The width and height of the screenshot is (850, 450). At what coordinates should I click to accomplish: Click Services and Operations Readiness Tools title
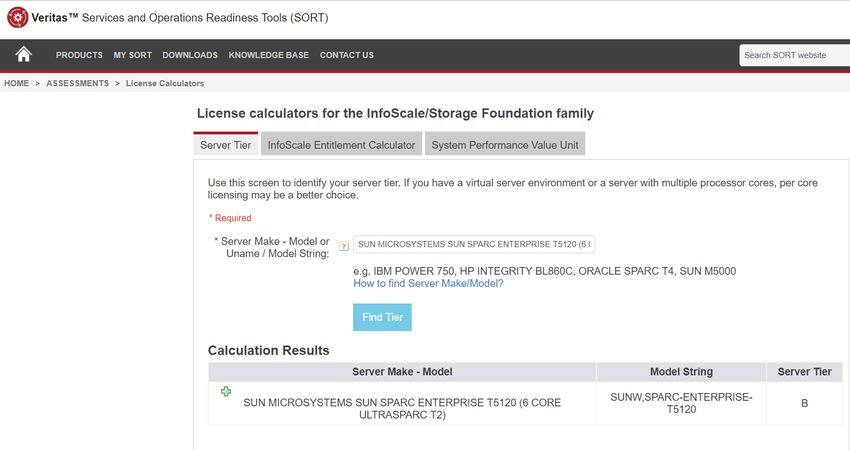[x=205, y=18]
